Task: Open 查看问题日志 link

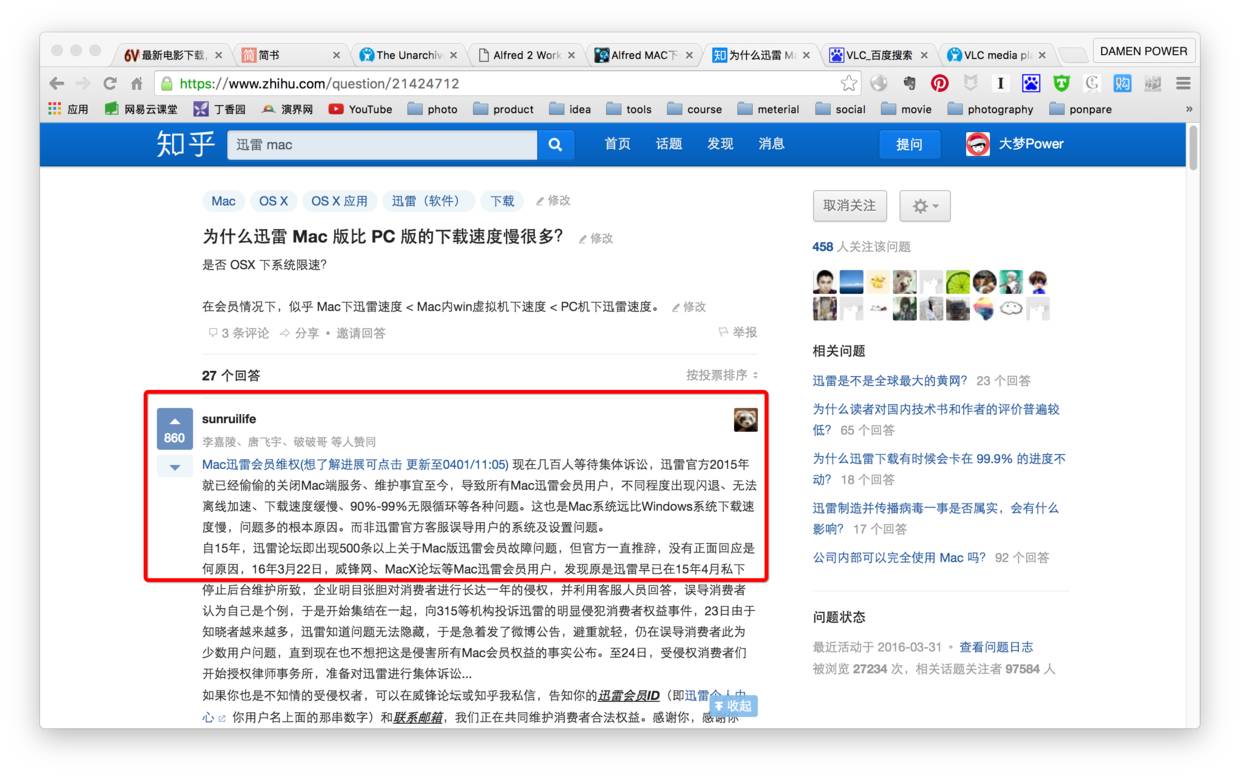Action: click(x=996, y=647)
